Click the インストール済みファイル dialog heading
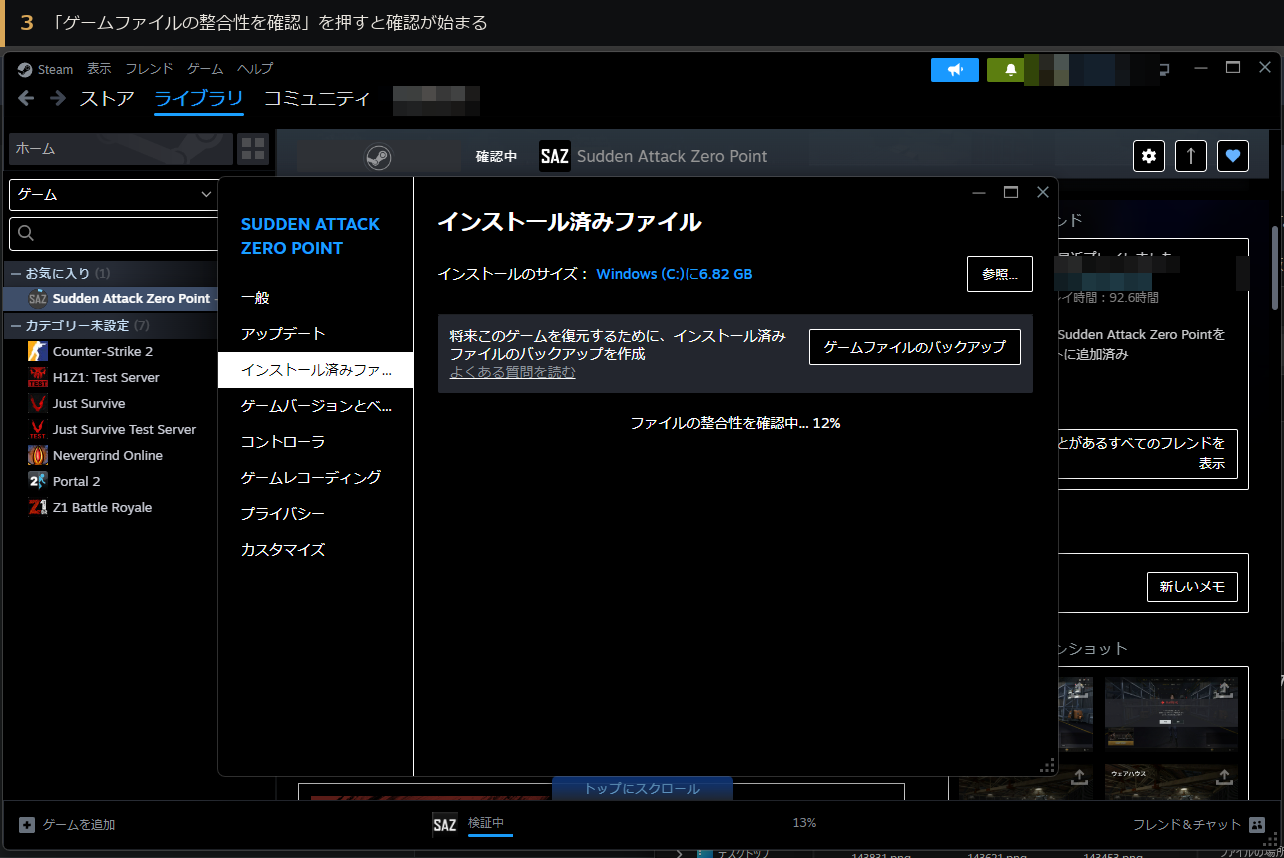The height and width of the screenshot is (858, 1284). click(569, 222)
